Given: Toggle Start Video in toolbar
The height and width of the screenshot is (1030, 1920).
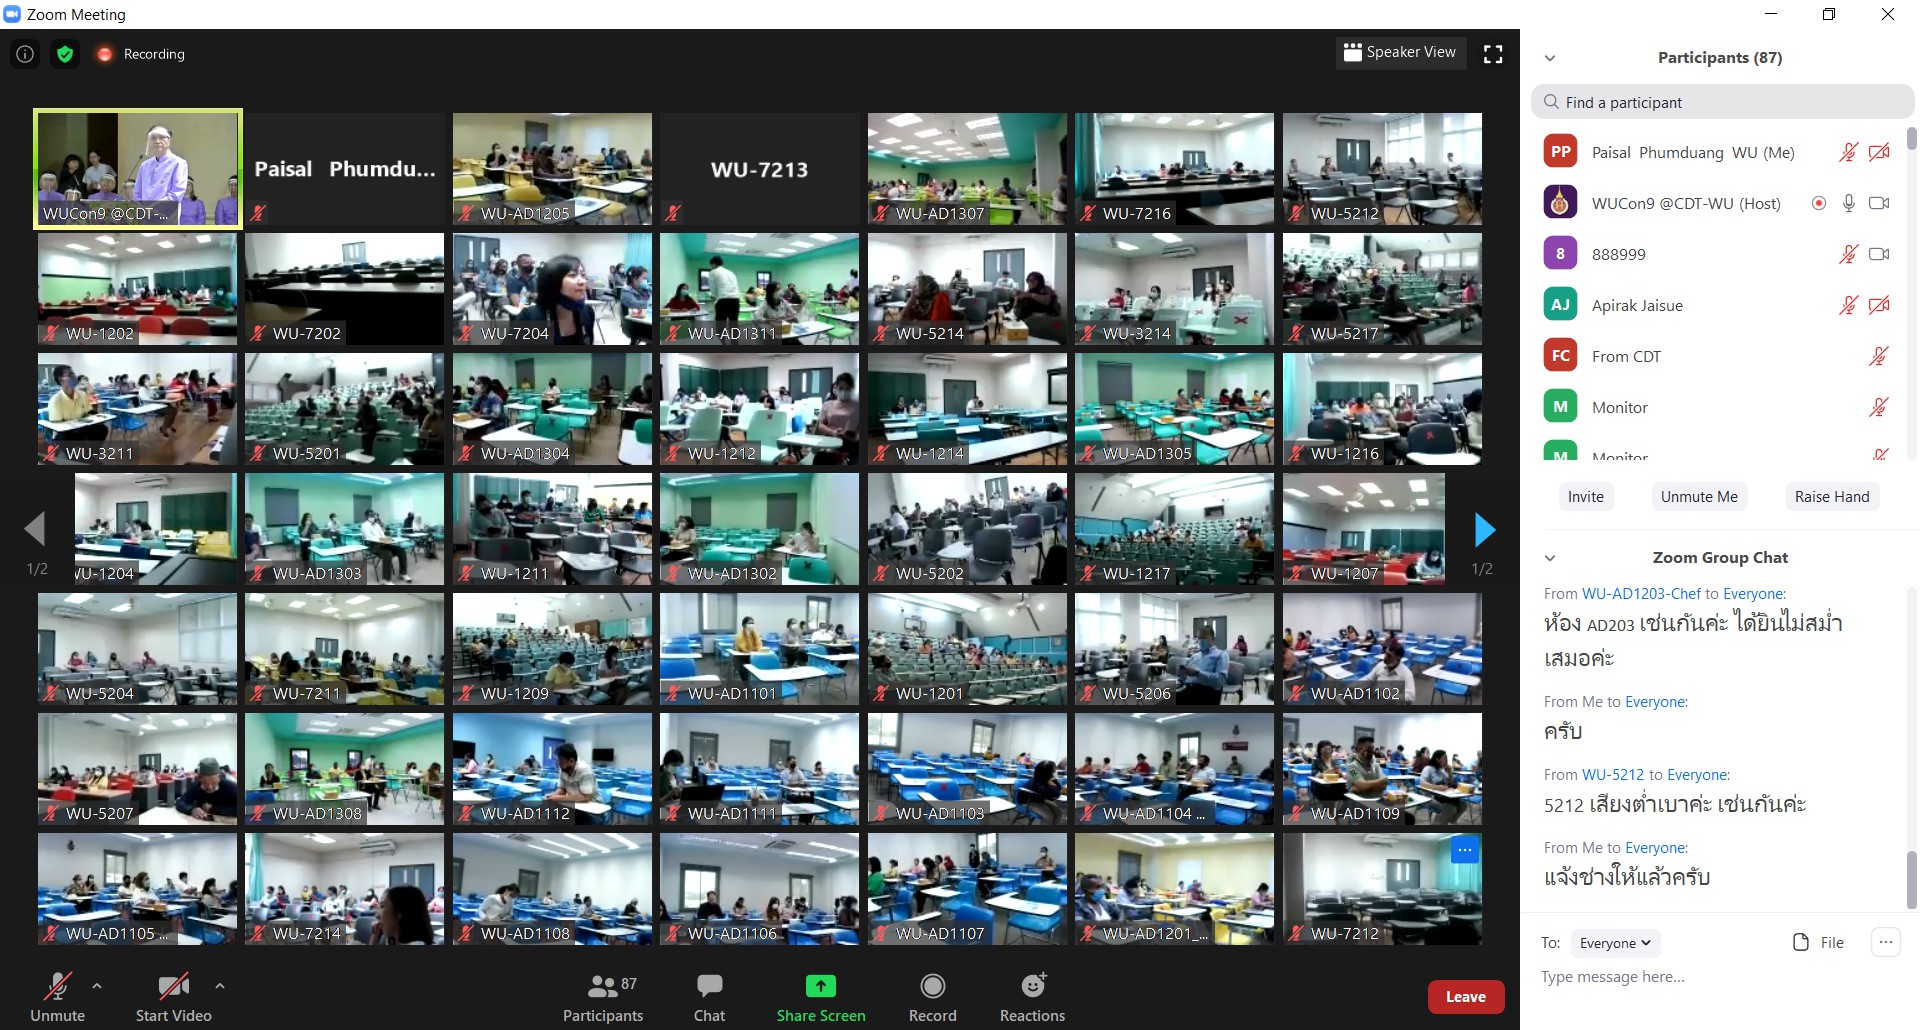Looking at the screenshot, I should point(173,997).
